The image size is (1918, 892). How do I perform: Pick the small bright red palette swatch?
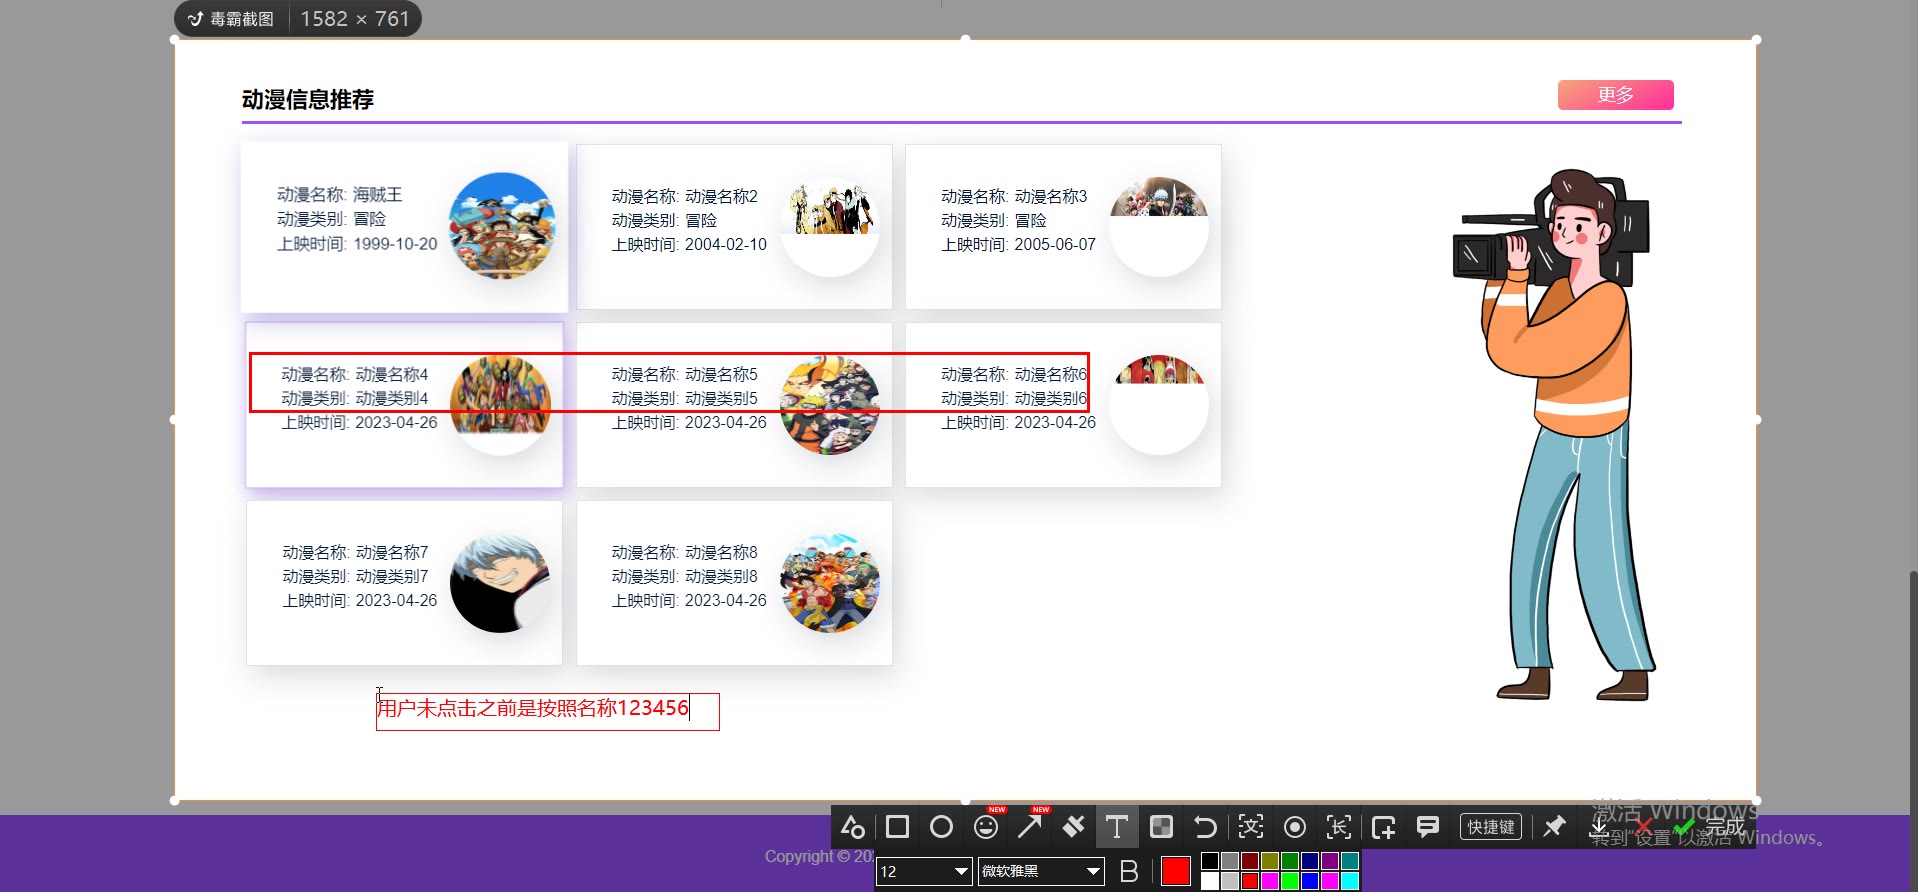(1250, 881)
